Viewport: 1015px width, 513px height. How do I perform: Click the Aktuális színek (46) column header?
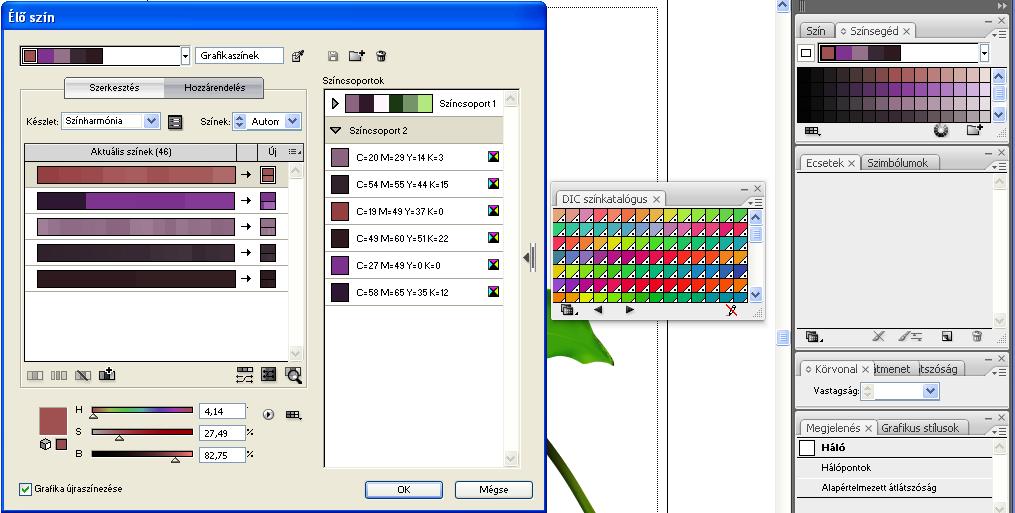coord(131,152)
